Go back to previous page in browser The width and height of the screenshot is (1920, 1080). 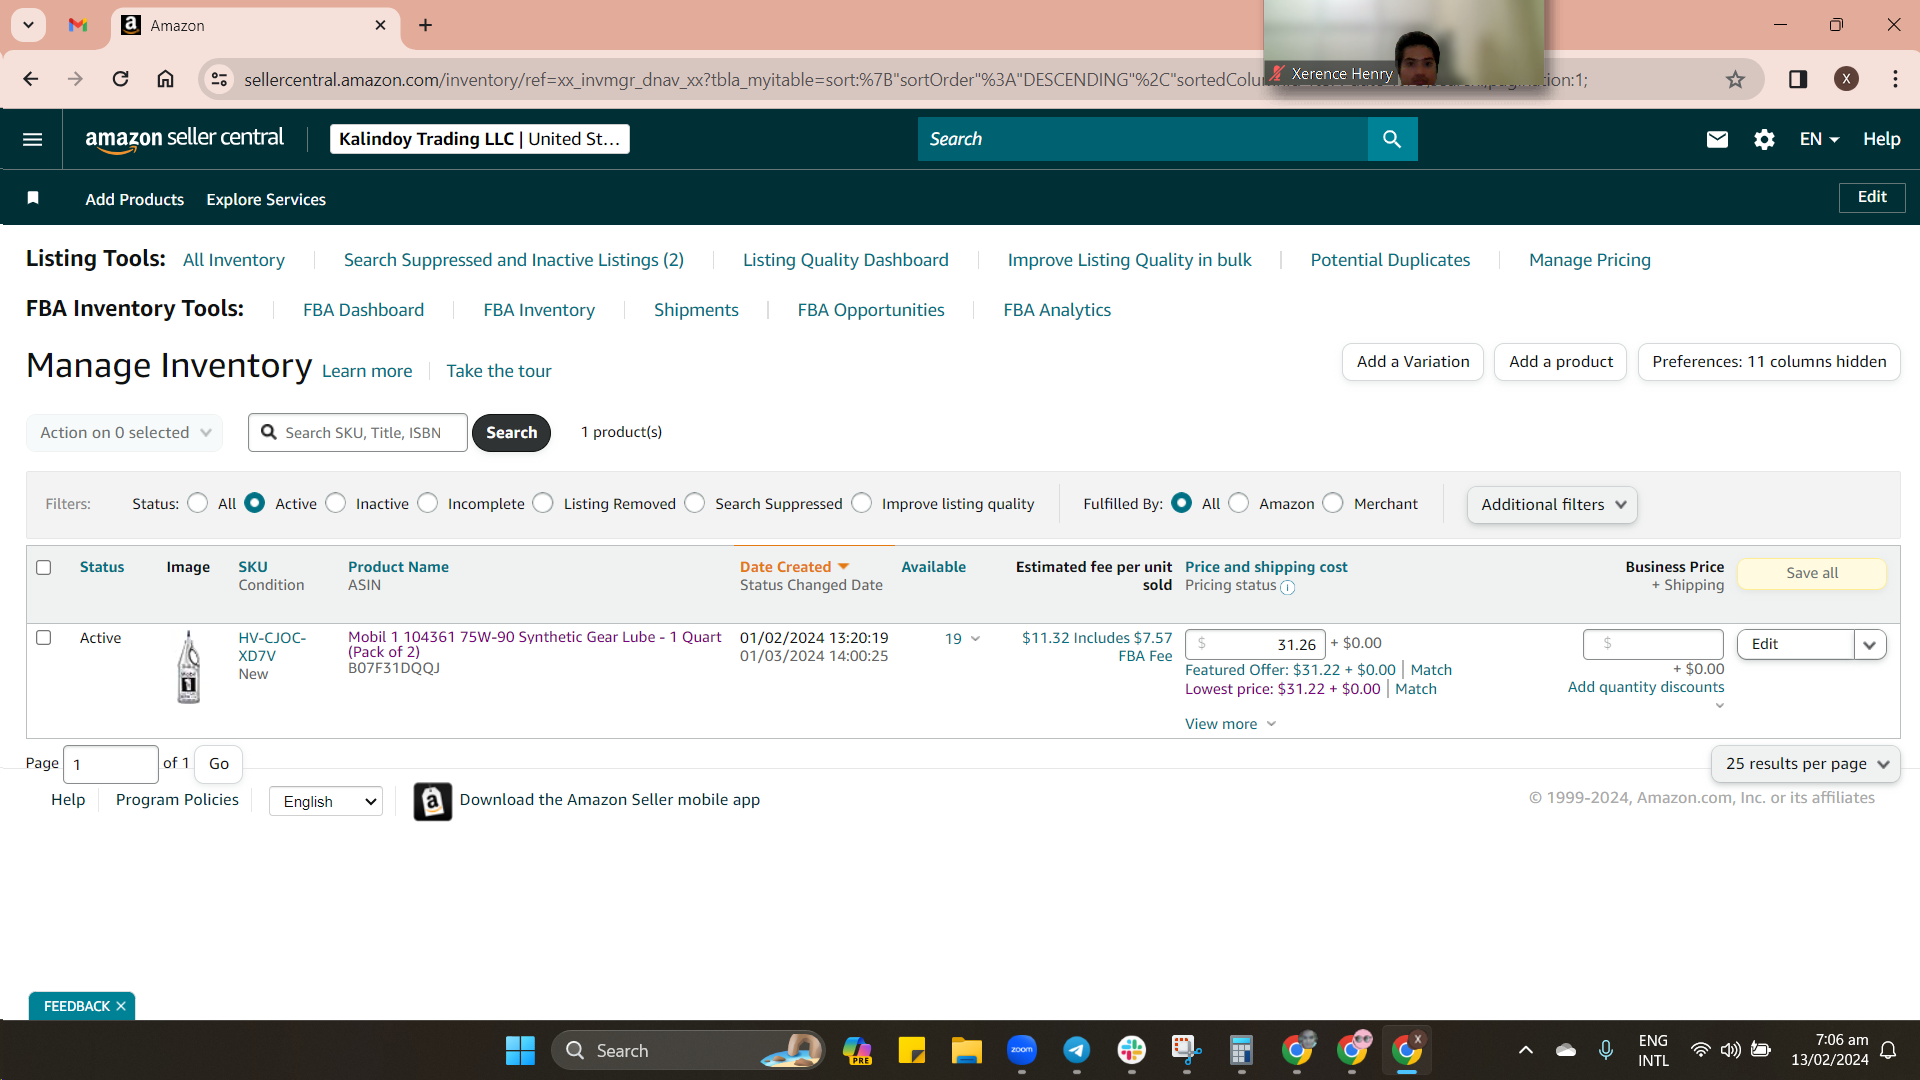[x=31, y=79]
